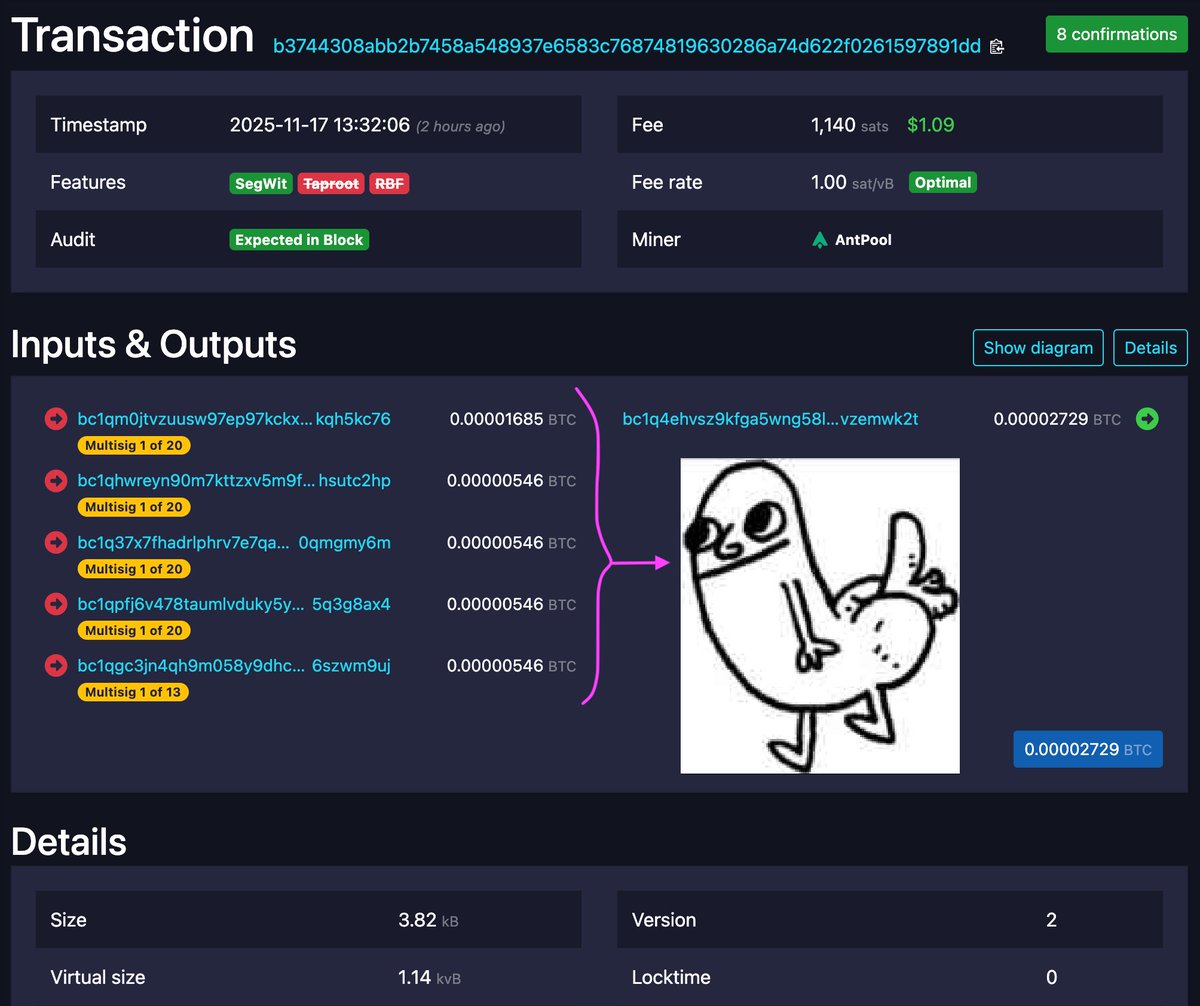The image size is (1200, 1006).
Task: Click red arrow beside bc1qpfj6v478 input
Action: (x=56, y=605)
